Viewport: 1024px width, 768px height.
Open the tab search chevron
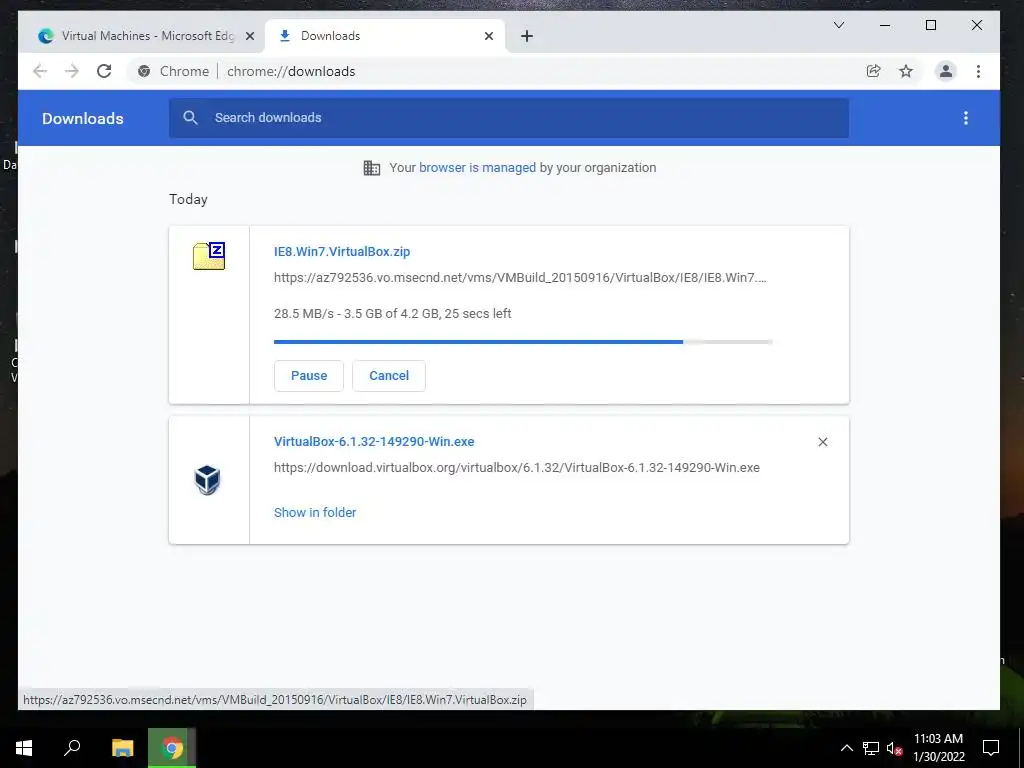839,25
